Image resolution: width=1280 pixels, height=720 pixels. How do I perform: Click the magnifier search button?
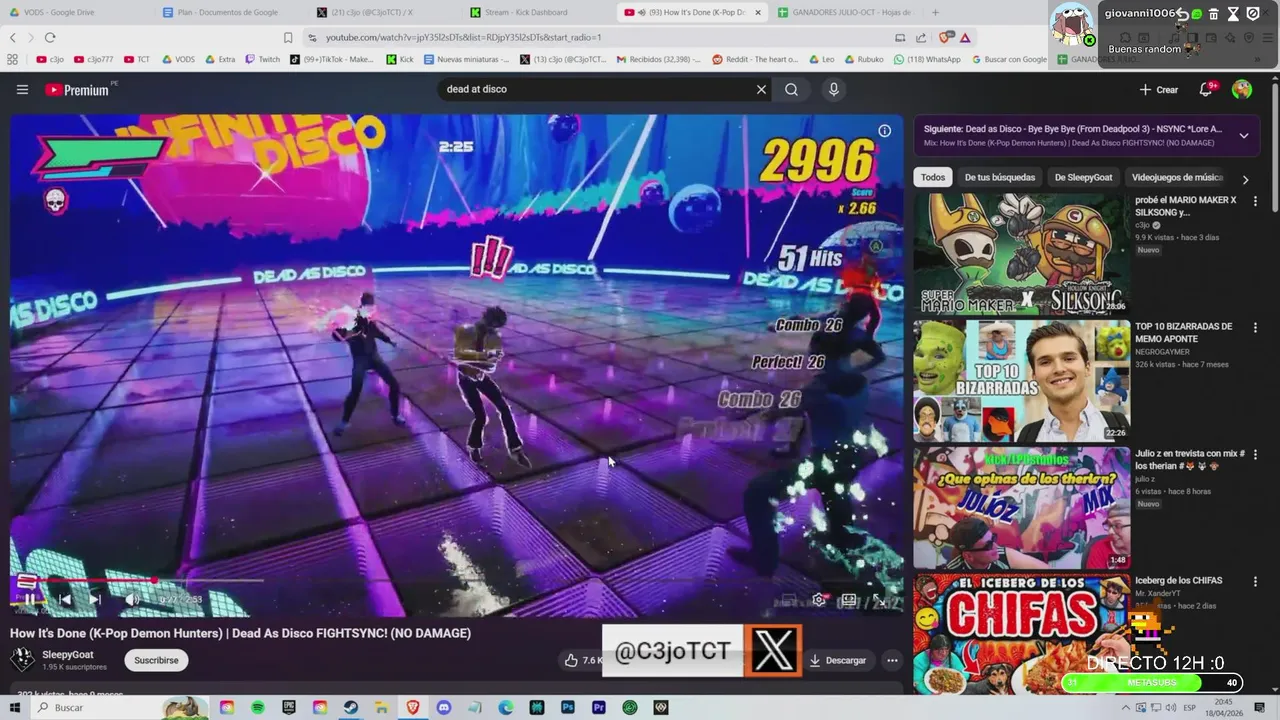791,89
